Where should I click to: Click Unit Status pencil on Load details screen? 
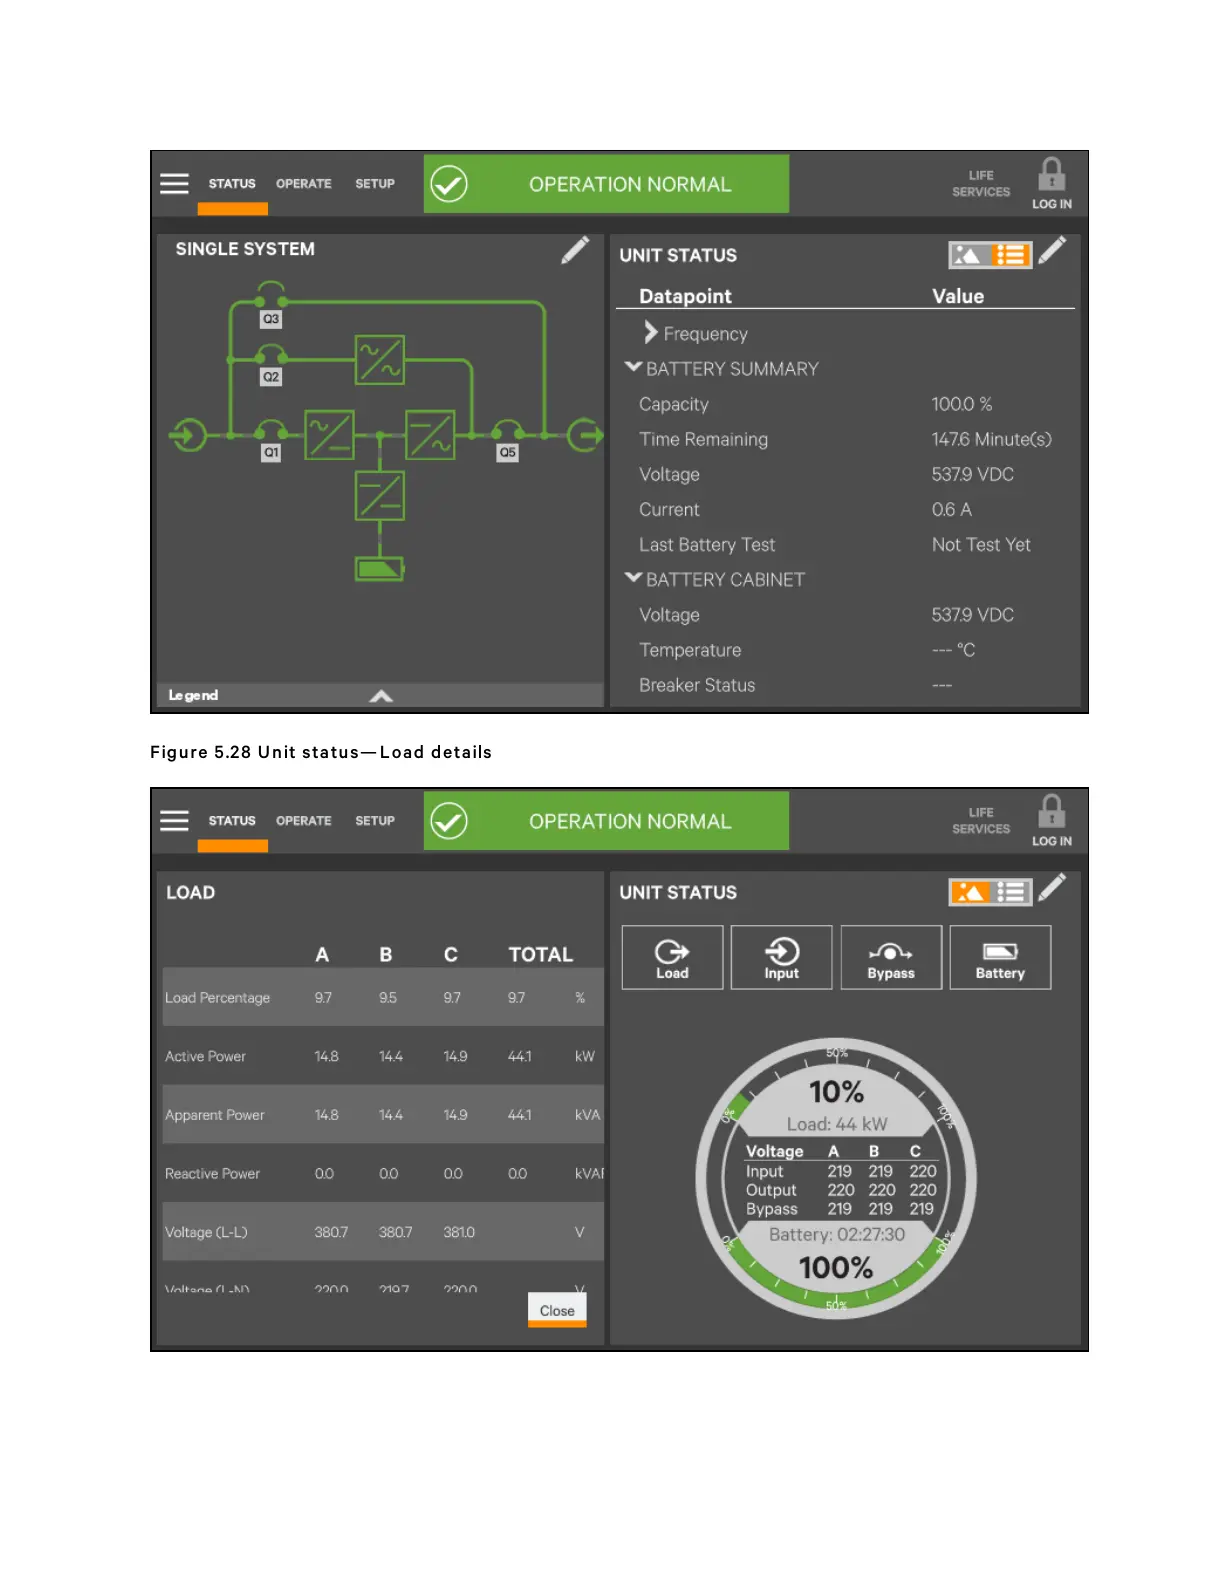pyautogui.click(x=1052, y=887)
